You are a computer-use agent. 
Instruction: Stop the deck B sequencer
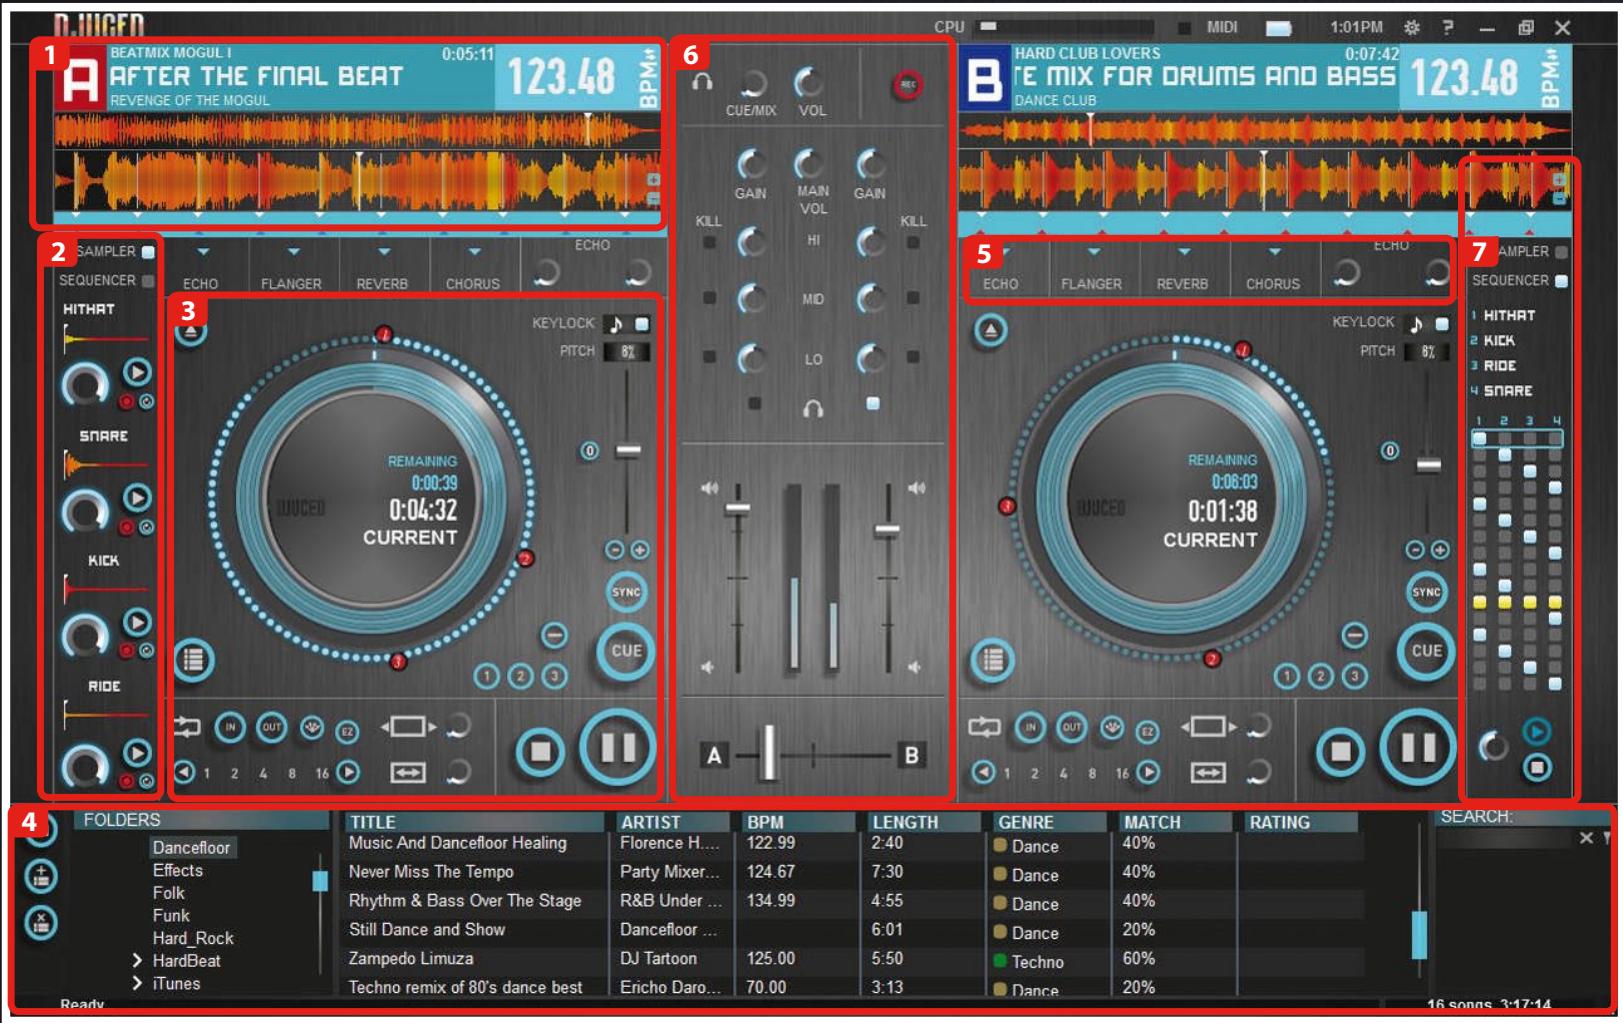tap(1537, 767)
